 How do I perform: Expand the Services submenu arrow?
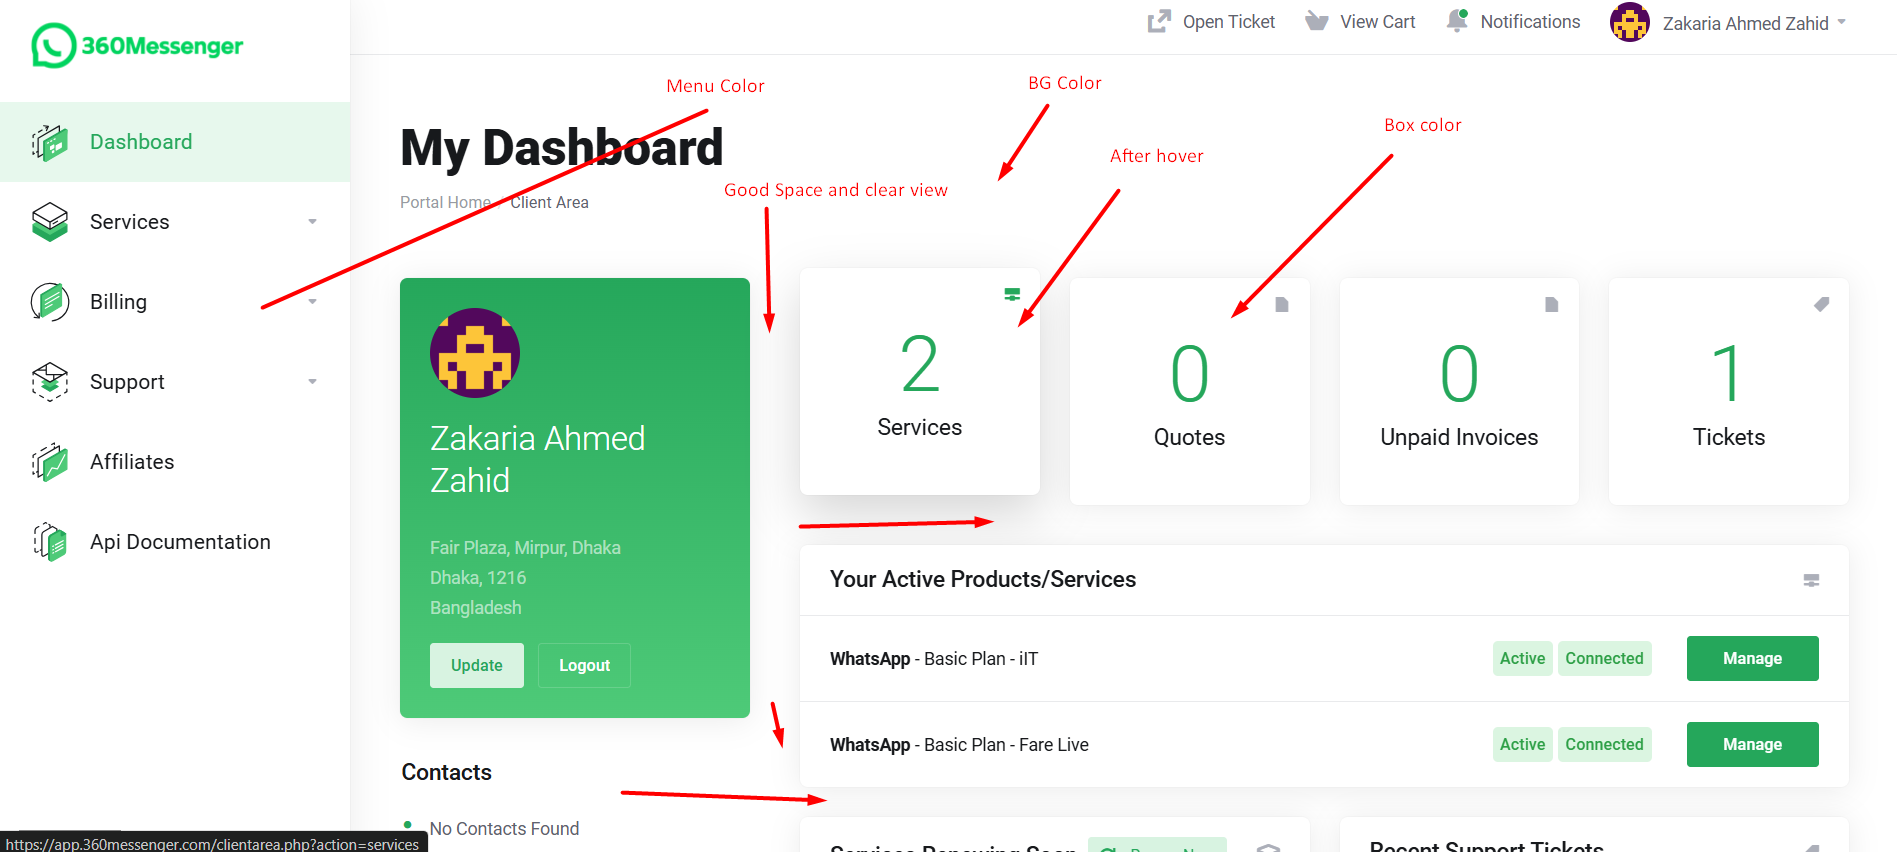313,222
